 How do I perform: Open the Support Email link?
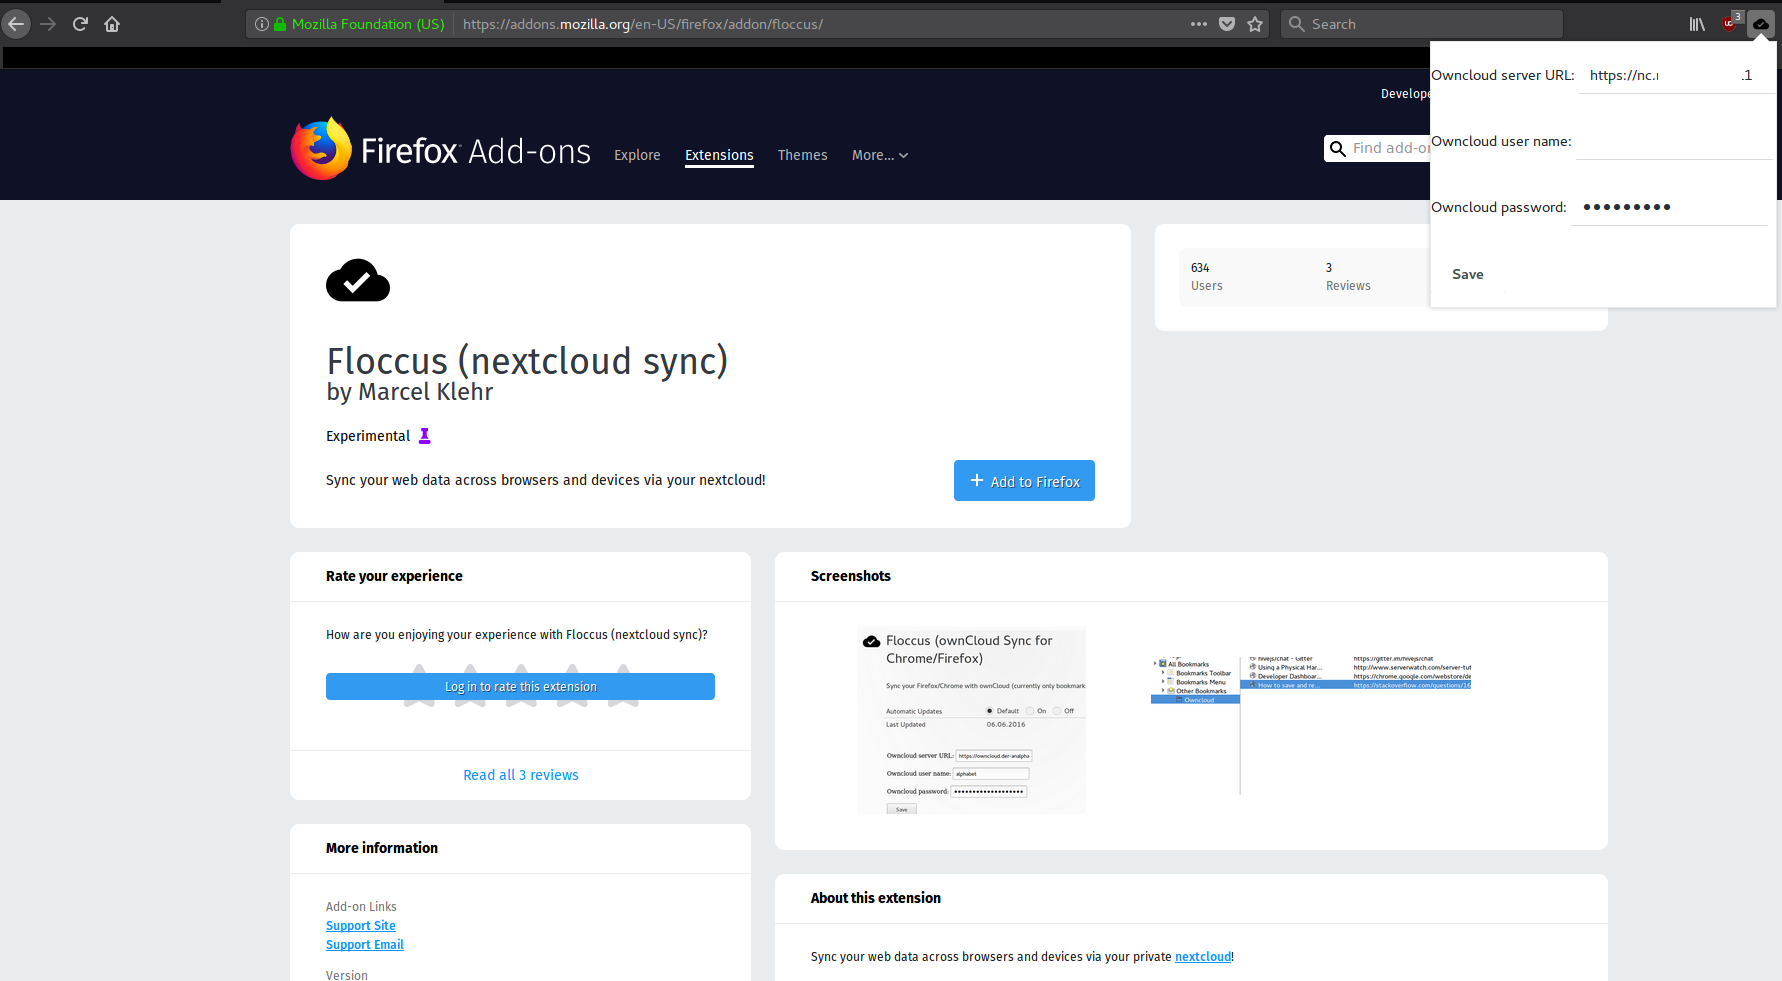pos(365,945)
